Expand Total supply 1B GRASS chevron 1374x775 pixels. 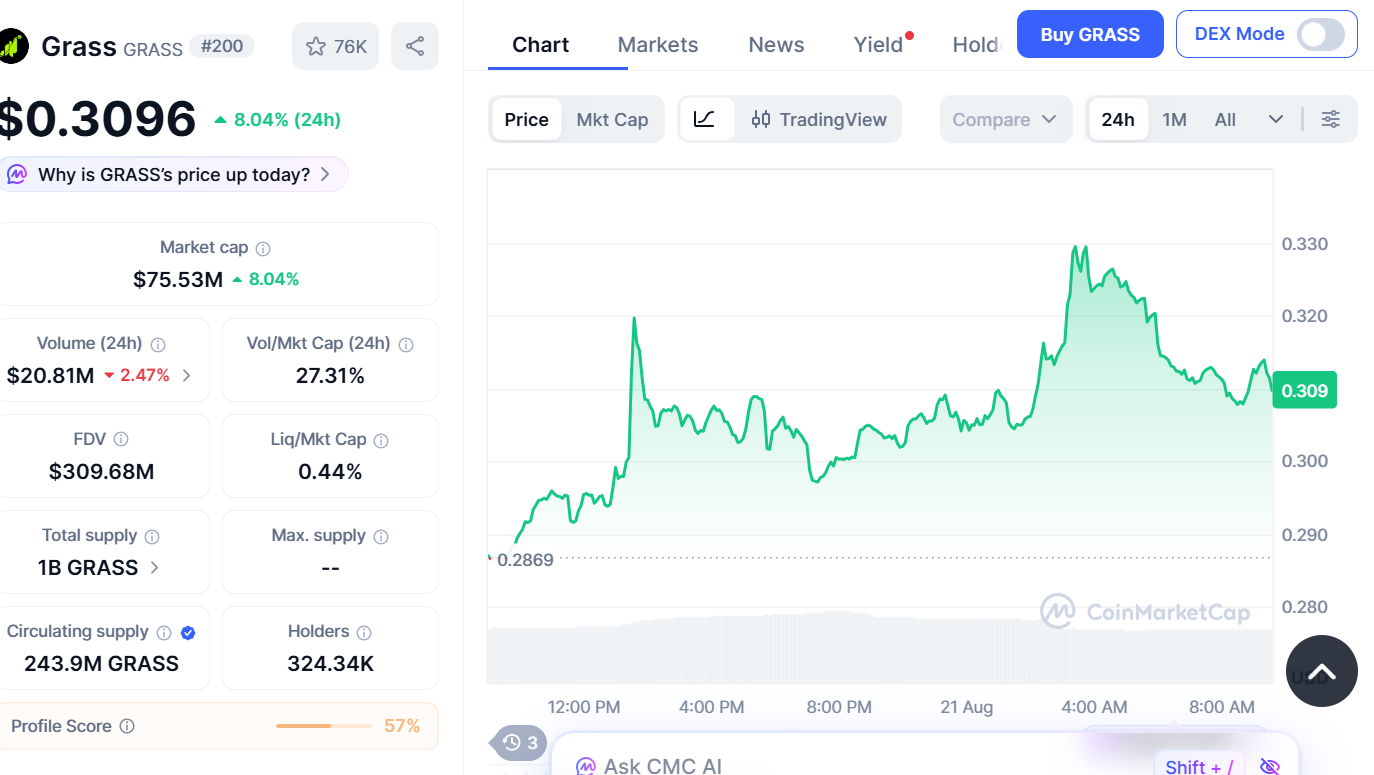pyautogui.click(x=154, y=567)
